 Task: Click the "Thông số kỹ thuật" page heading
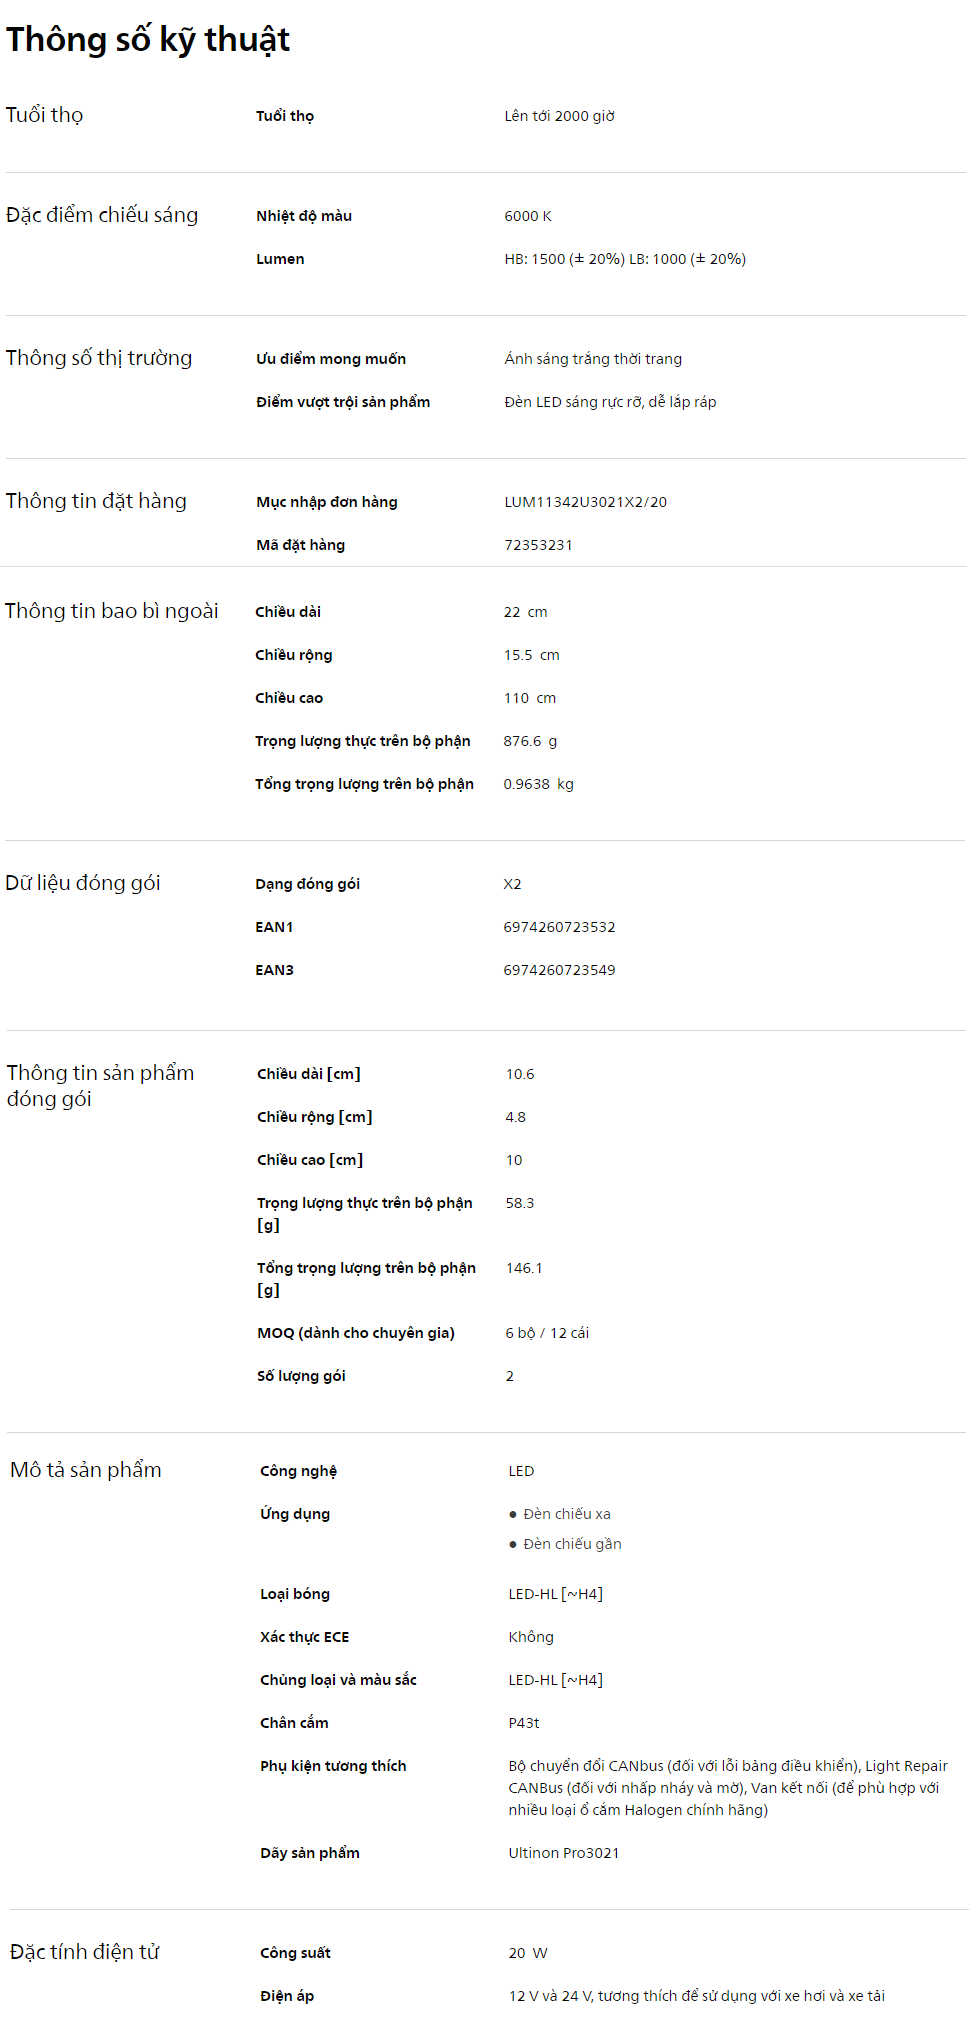tap(148, 40)
